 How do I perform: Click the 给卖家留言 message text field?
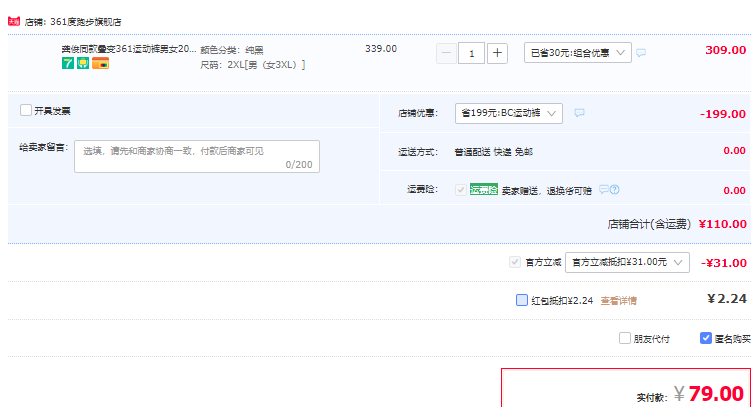197,156
